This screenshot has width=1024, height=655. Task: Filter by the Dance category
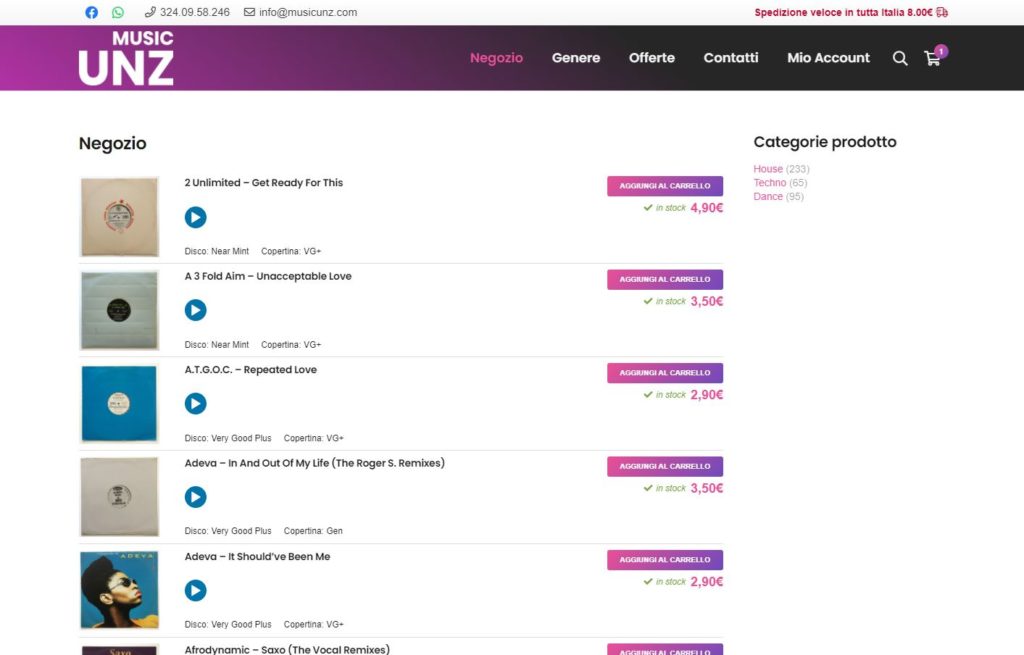click(767, 197)
